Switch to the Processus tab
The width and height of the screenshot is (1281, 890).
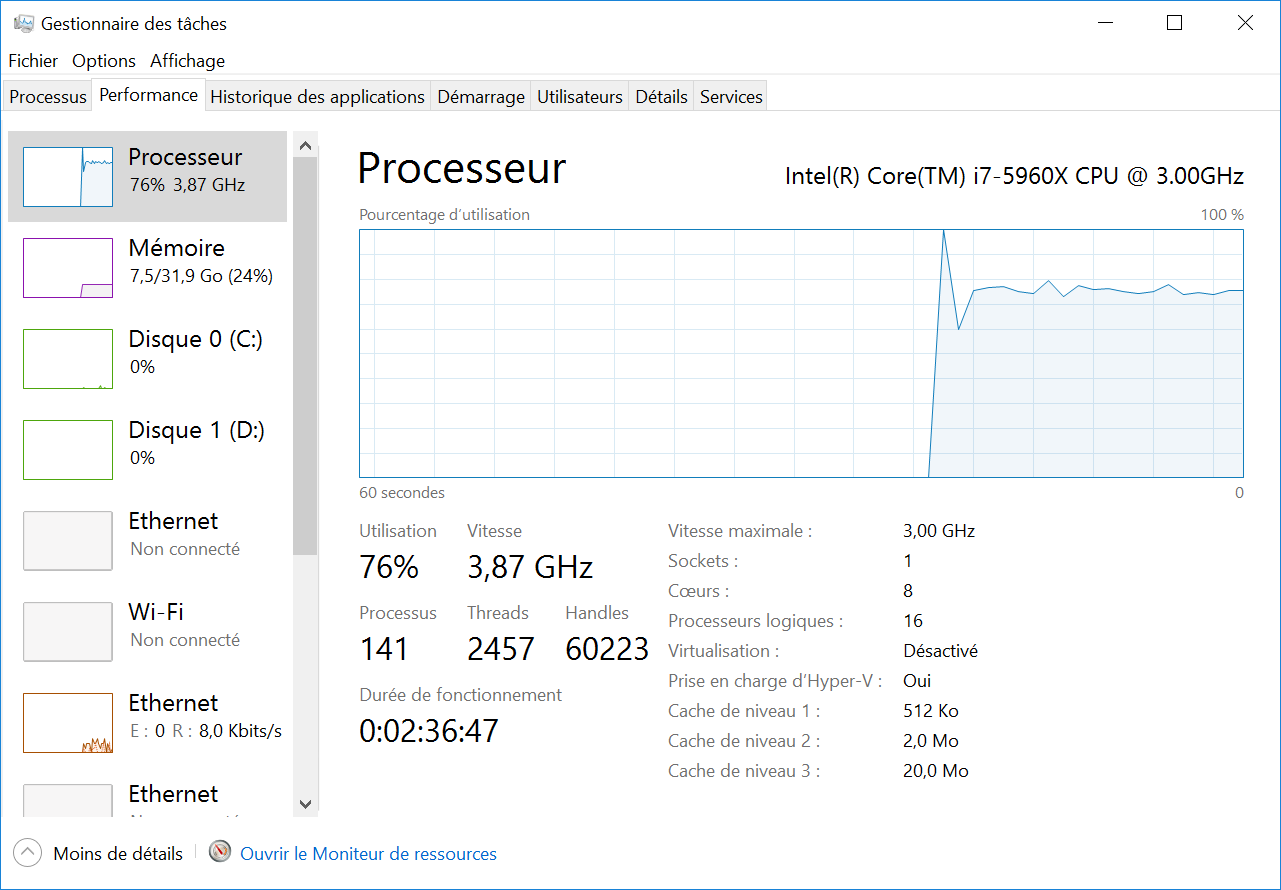coord(48,97)
